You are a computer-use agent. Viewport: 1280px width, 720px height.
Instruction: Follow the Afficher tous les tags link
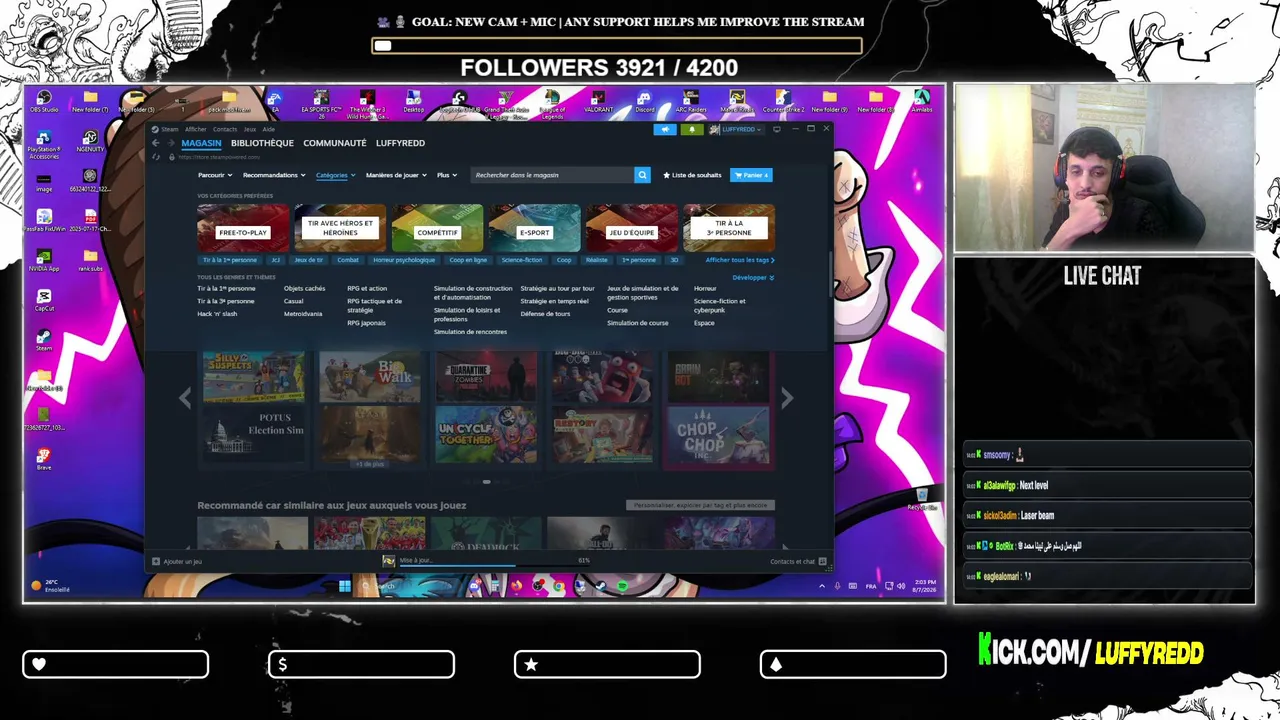[740, 260]
